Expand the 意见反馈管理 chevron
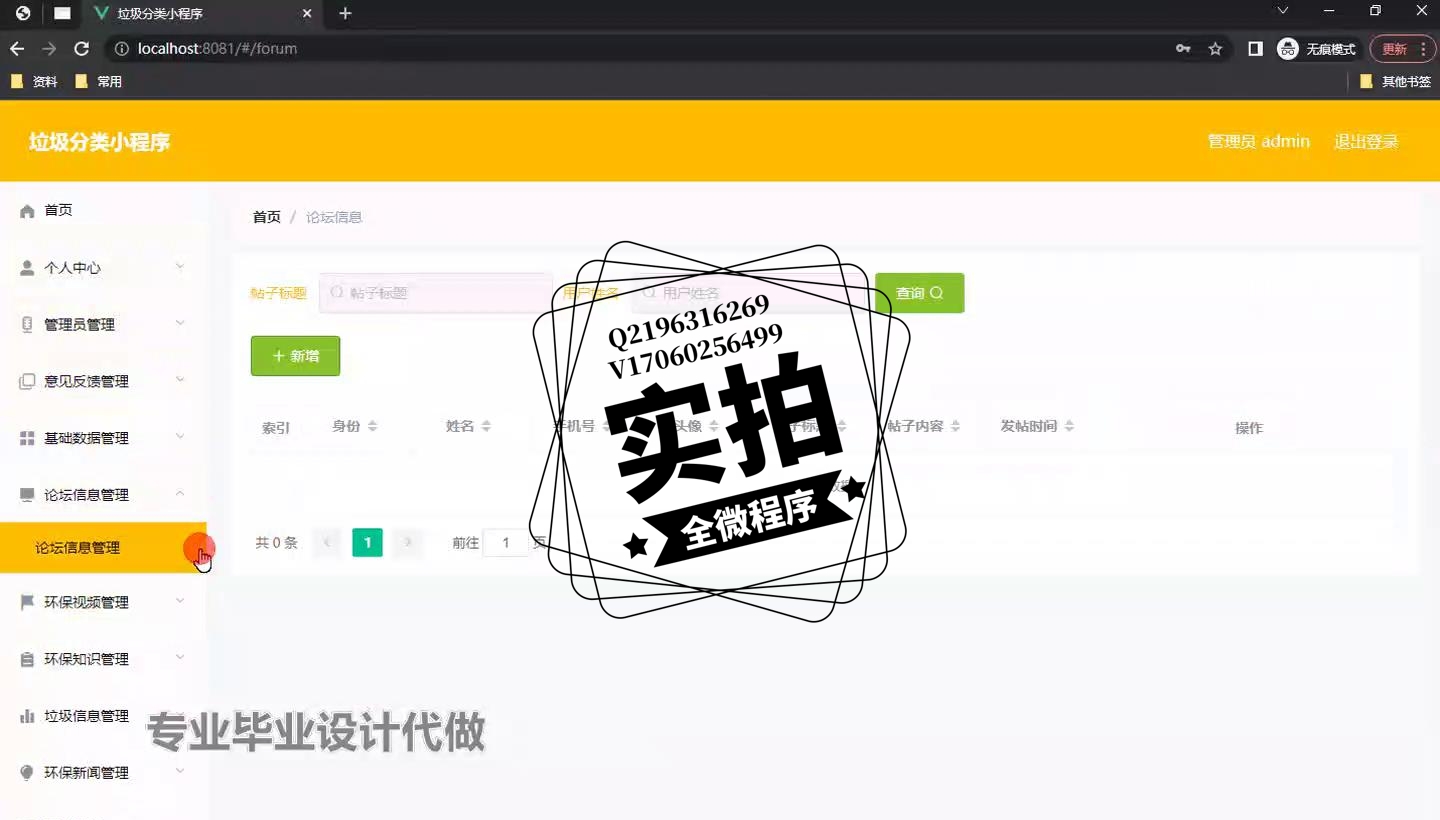Image resolution: width=1440 pixels, height=820 pixels. click(180, 381)
